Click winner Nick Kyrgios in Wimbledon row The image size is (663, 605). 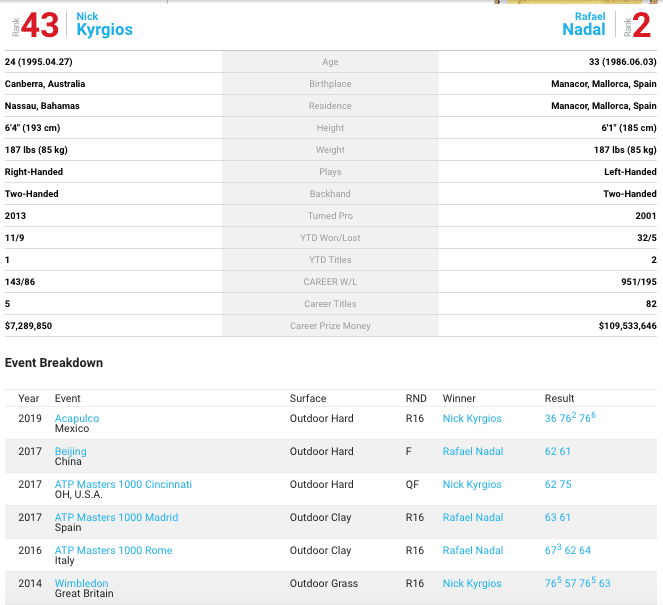[x=472, y=583]
